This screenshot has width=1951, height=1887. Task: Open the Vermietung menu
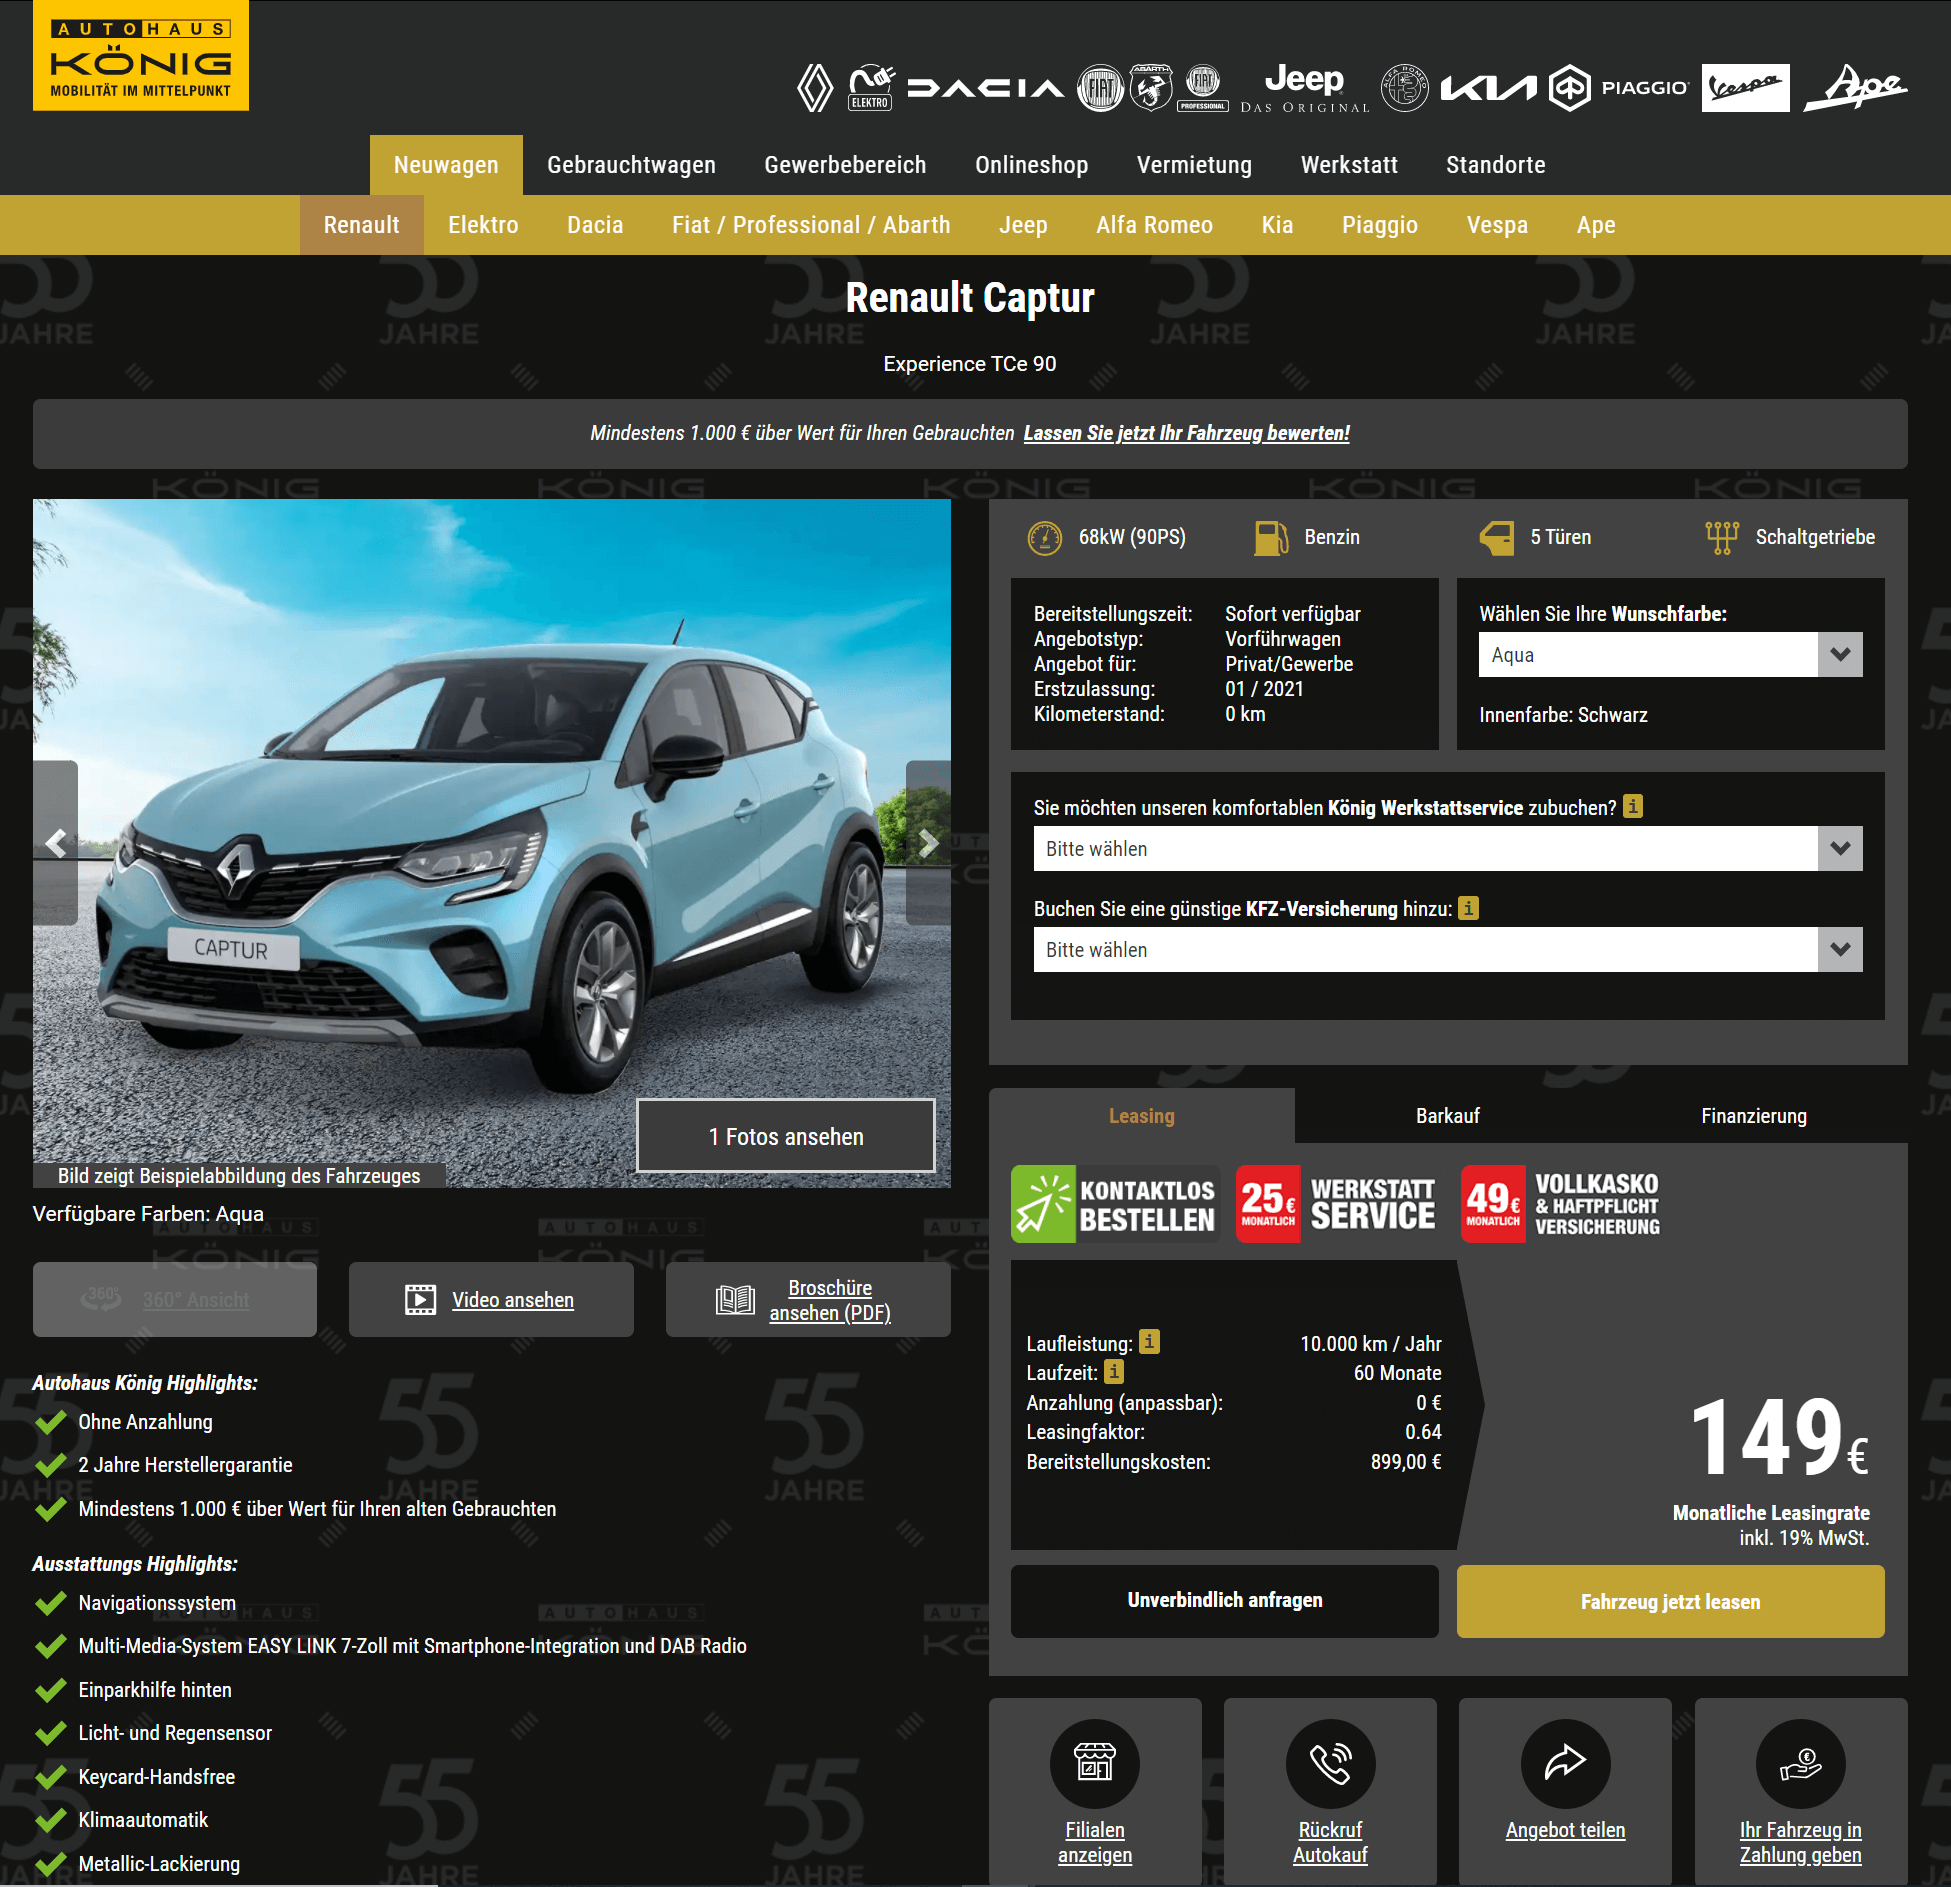point(1194,165)
